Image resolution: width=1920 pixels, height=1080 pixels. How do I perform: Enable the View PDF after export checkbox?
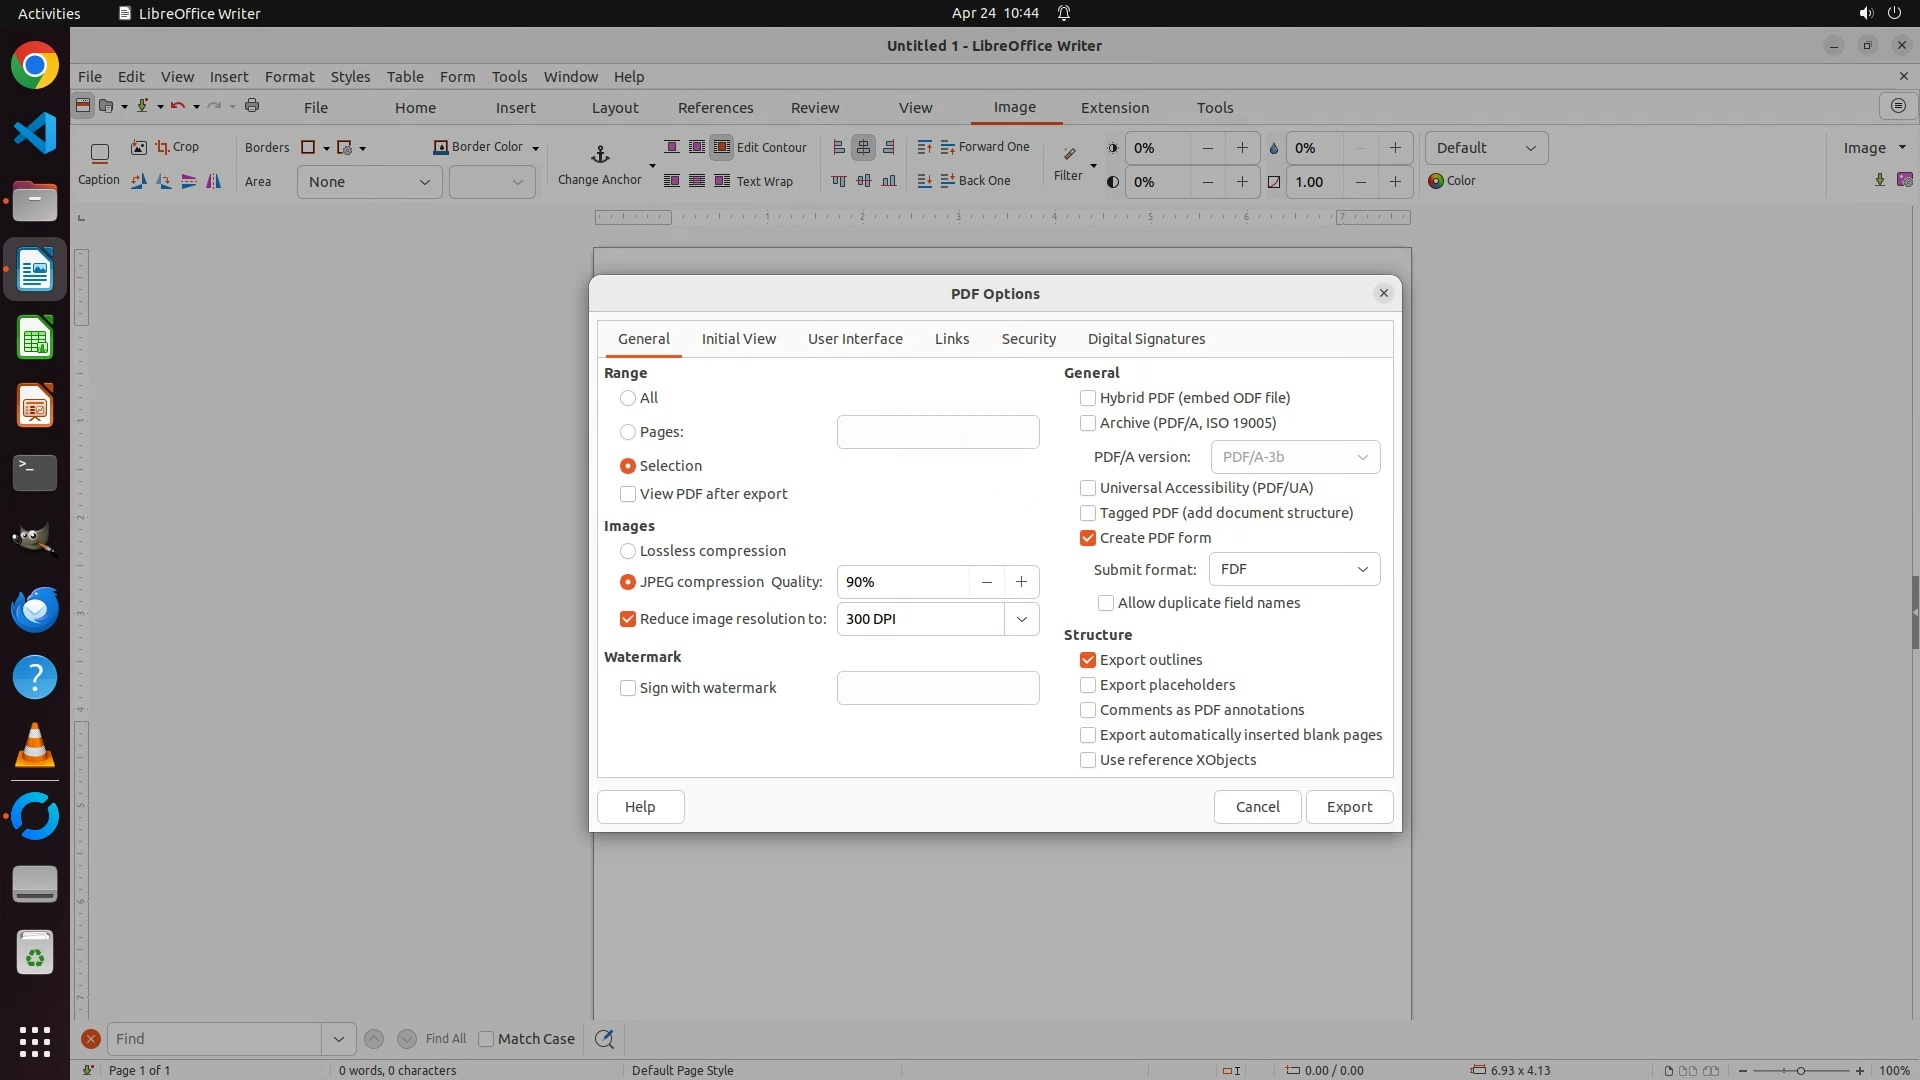(628, 494)
